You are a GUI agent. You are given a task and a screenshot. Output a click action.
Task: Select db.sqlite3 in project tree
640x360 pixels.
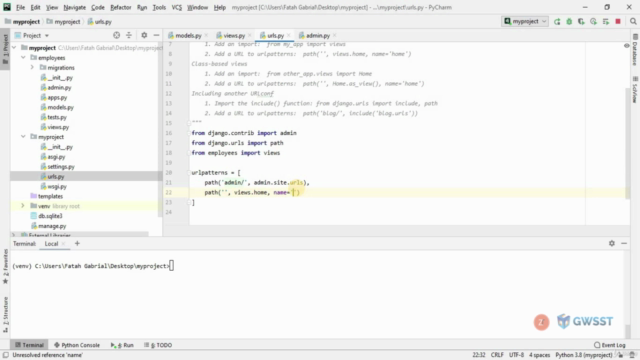pyautogui.click(x=50, y=216)
